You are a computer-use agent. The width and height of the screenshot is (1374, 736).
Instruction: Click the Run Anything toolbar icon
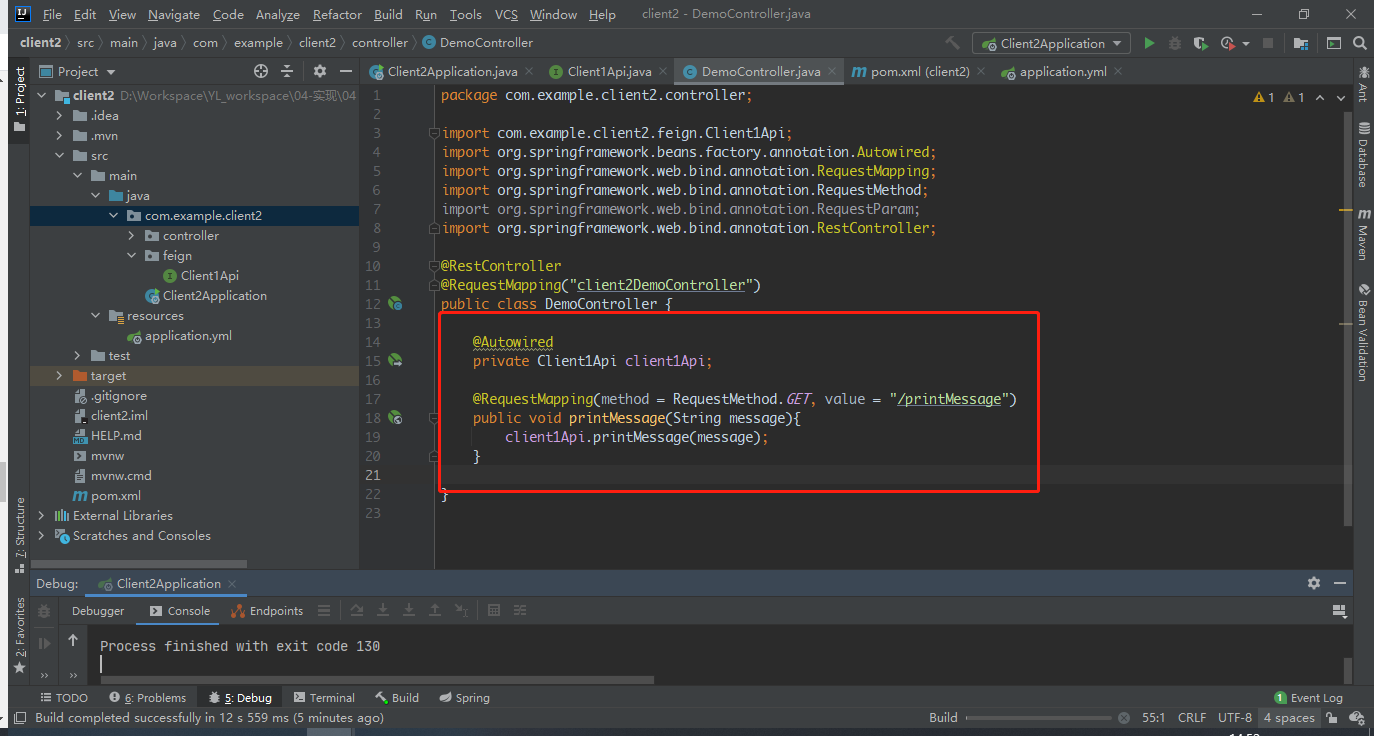pos(1334,43)
